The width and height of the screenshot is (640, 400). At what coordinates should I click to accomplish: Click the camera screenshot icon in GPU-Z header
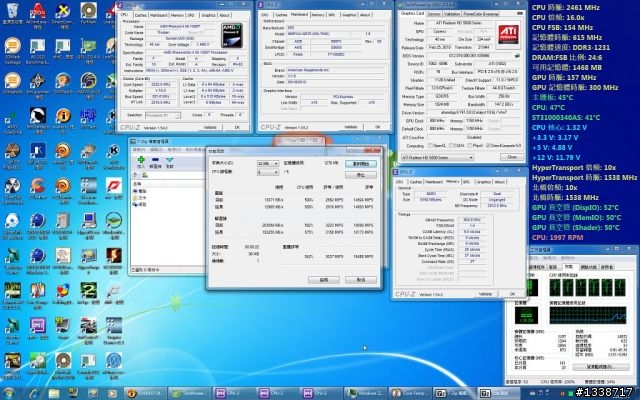point(520,13)
